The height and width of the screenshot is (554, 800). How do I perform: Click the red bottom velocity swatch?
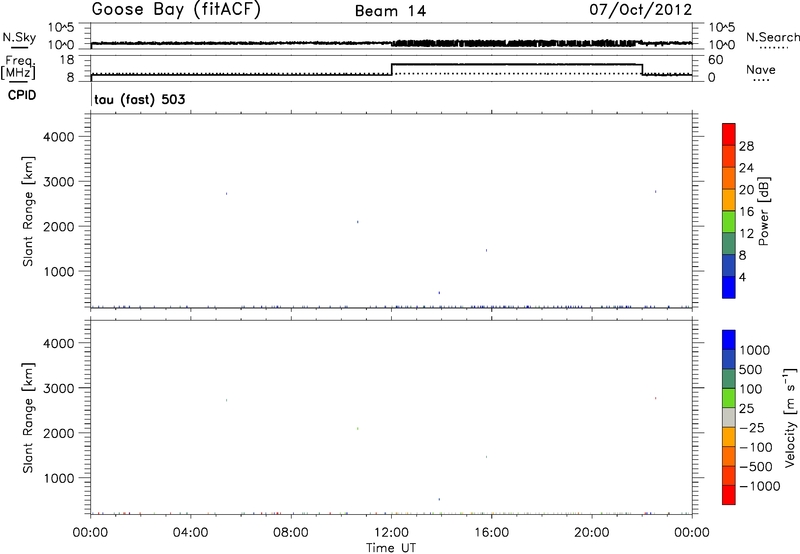(729, 495)
